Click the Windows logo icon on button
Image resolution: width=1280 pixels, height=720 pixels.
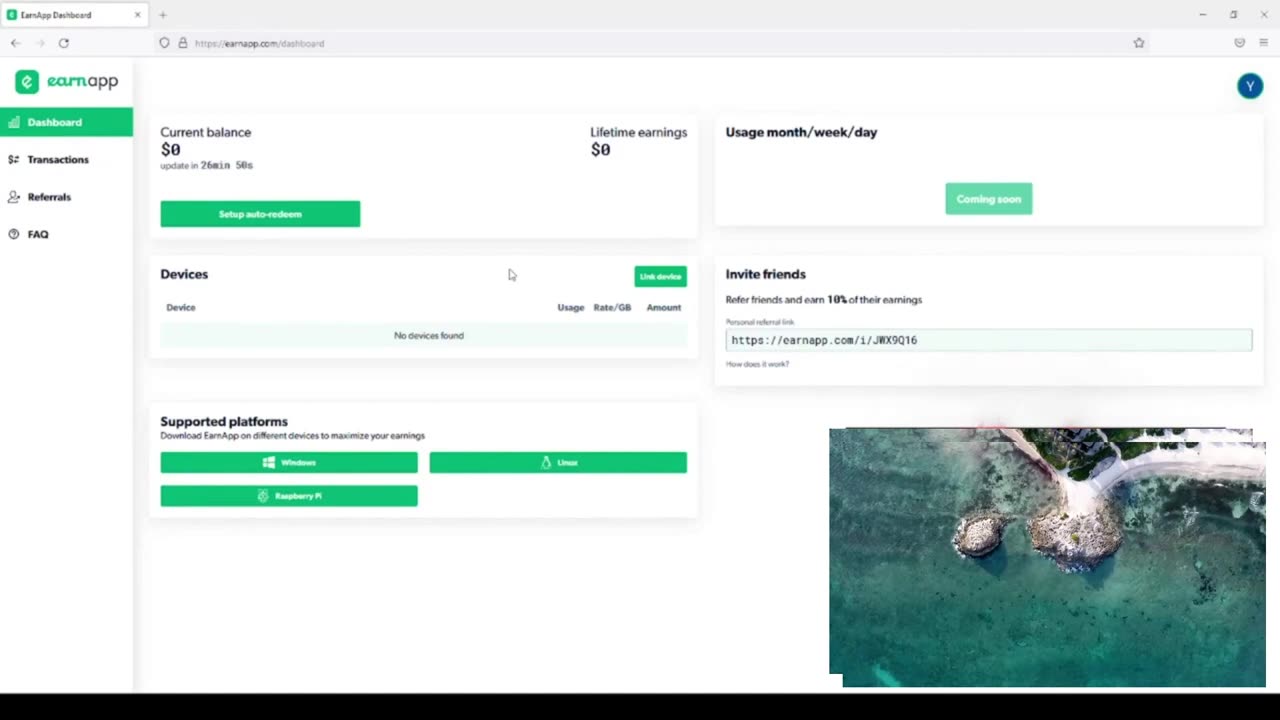269,462
